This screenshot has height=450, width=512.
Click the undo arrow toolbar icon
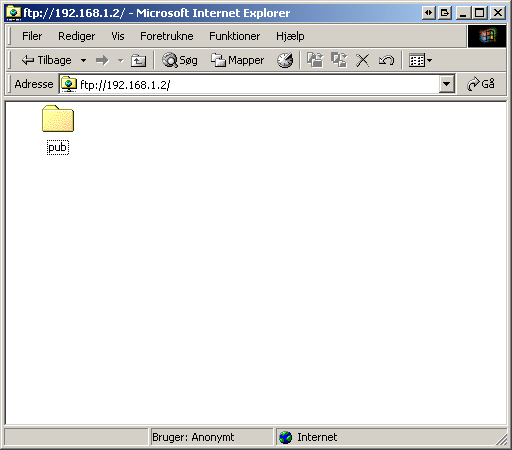coord(386,60)
